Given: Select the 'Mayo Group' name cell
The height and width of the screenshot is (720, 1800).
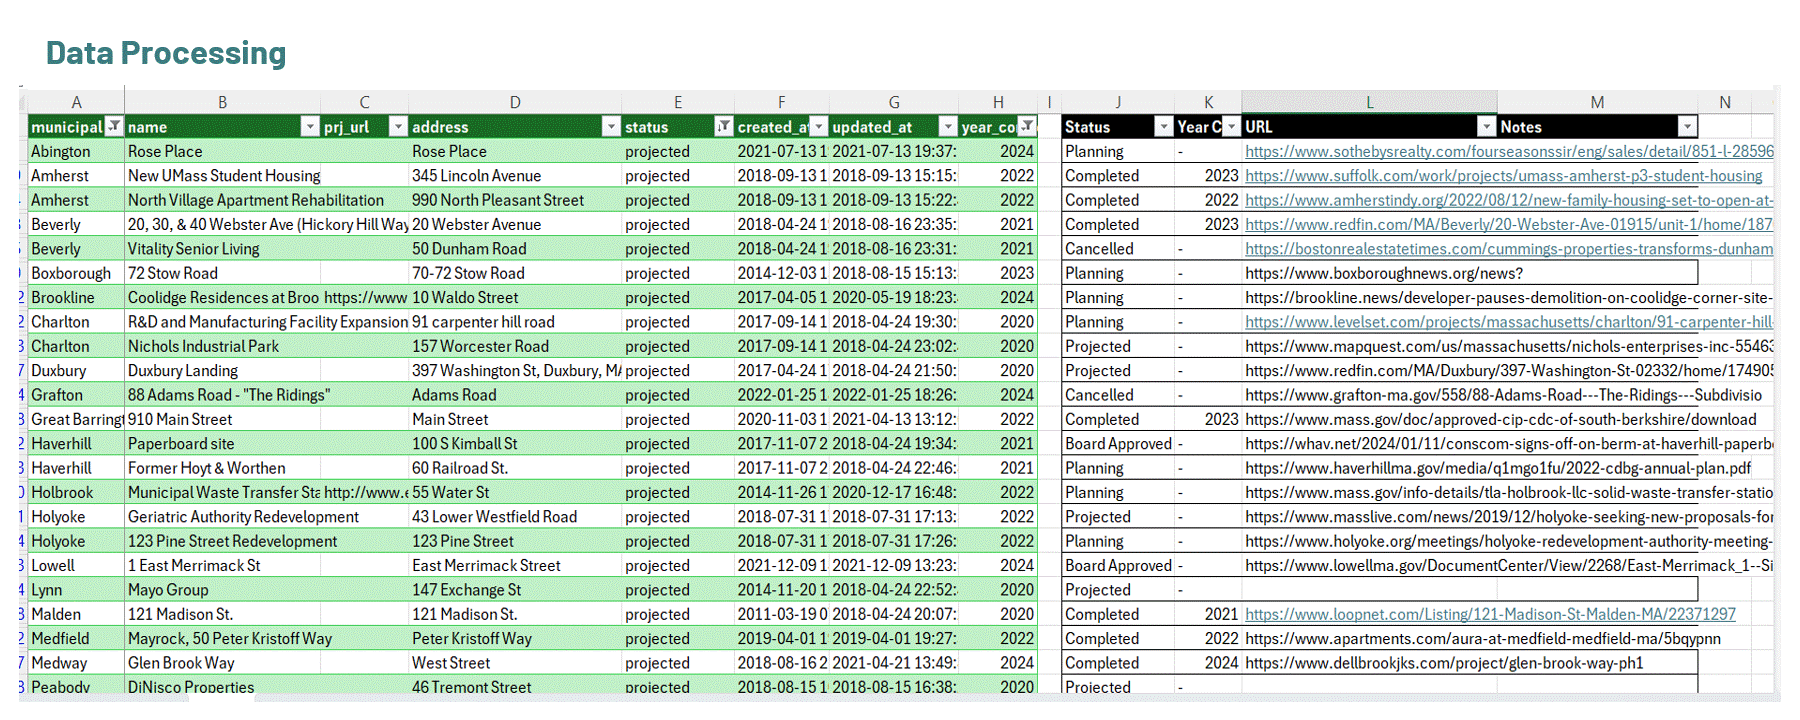Looking at the screenshot, I should coord(223,590).
